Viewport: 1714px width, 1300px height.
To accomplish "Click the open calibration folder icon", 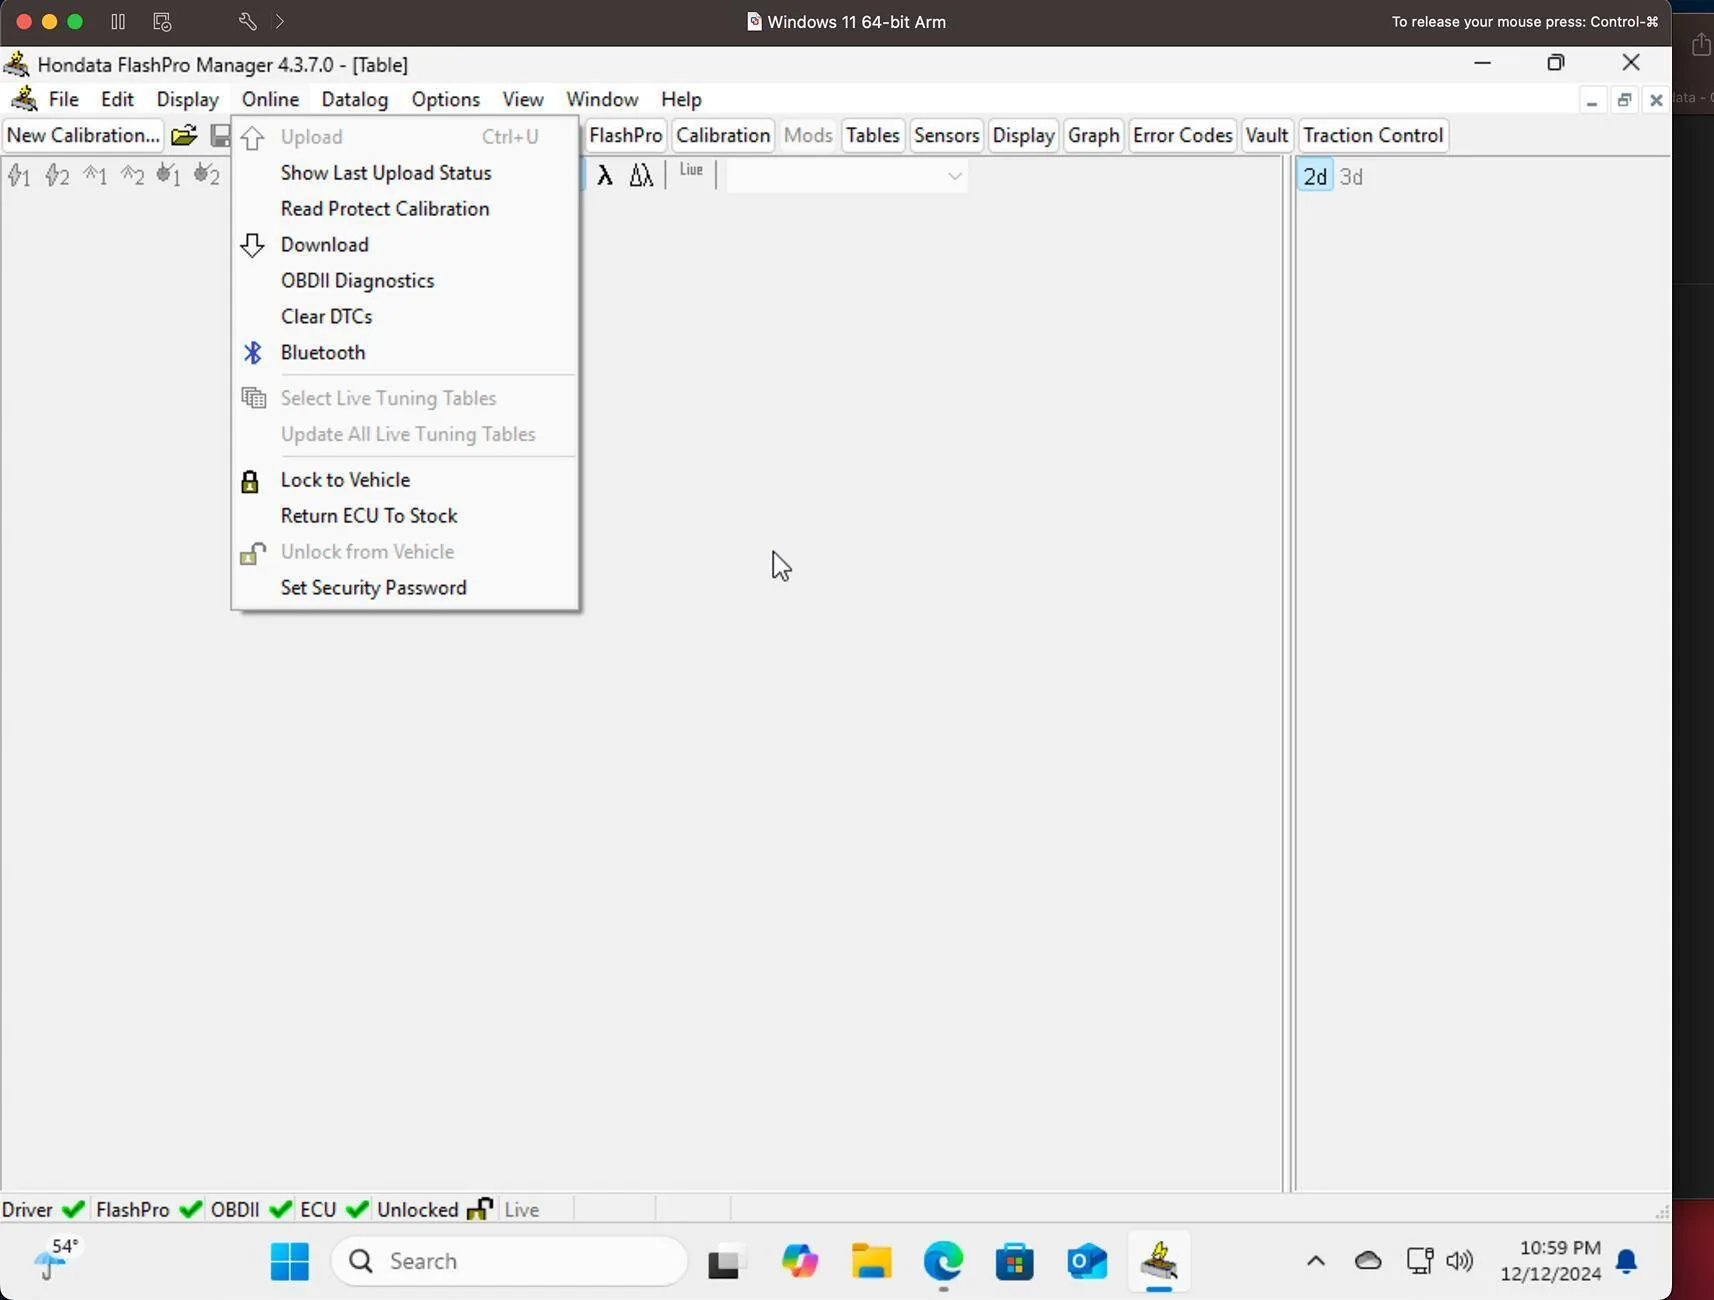I will pos(184,136).
